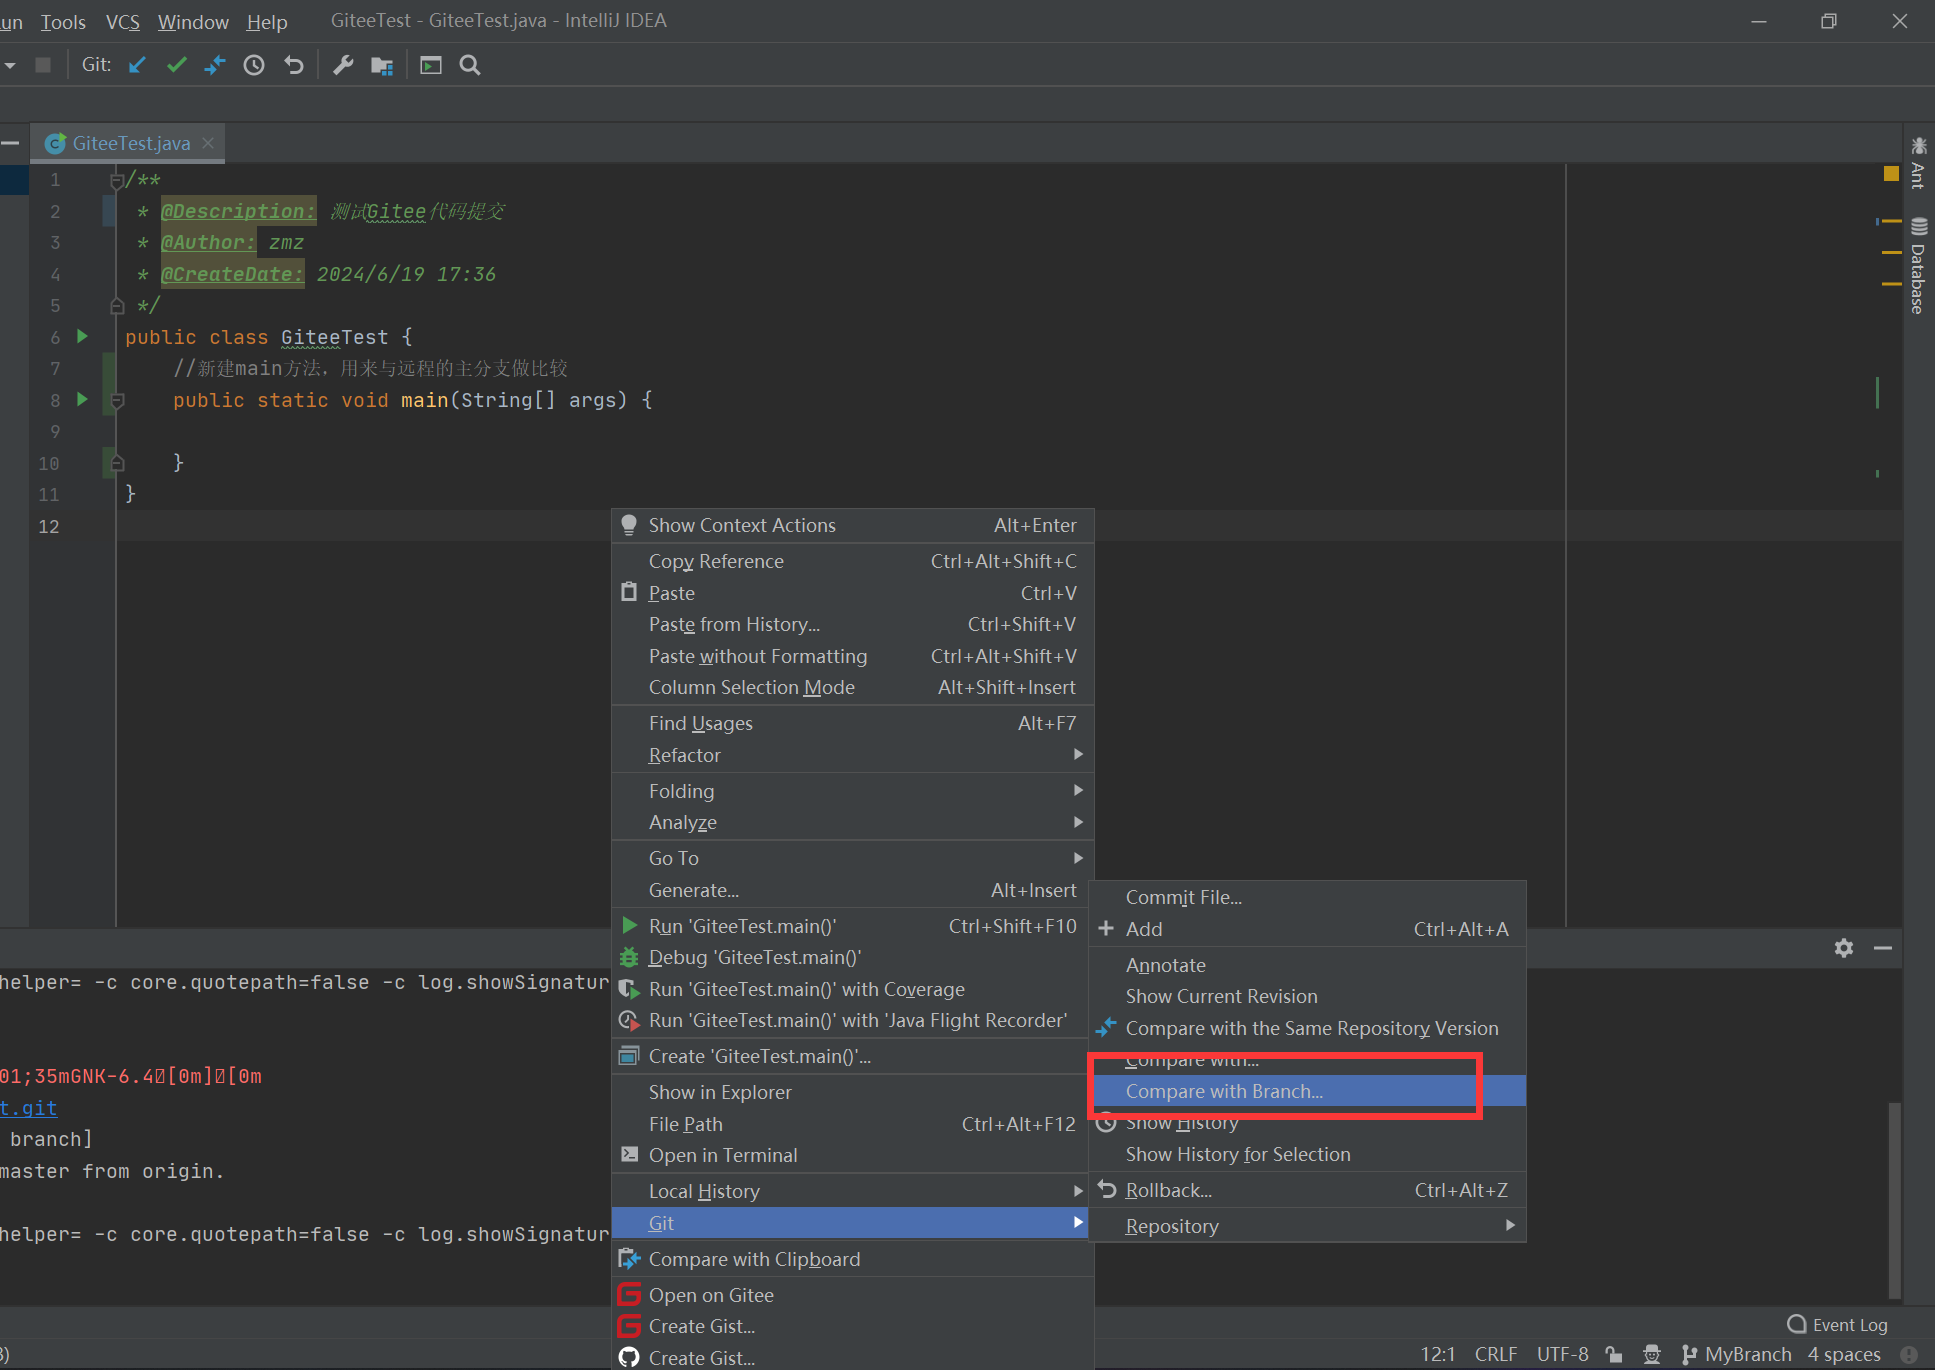
Task: Click Debug 'GiteeTest.main()' menu item
Action: (x=852, y=957)
